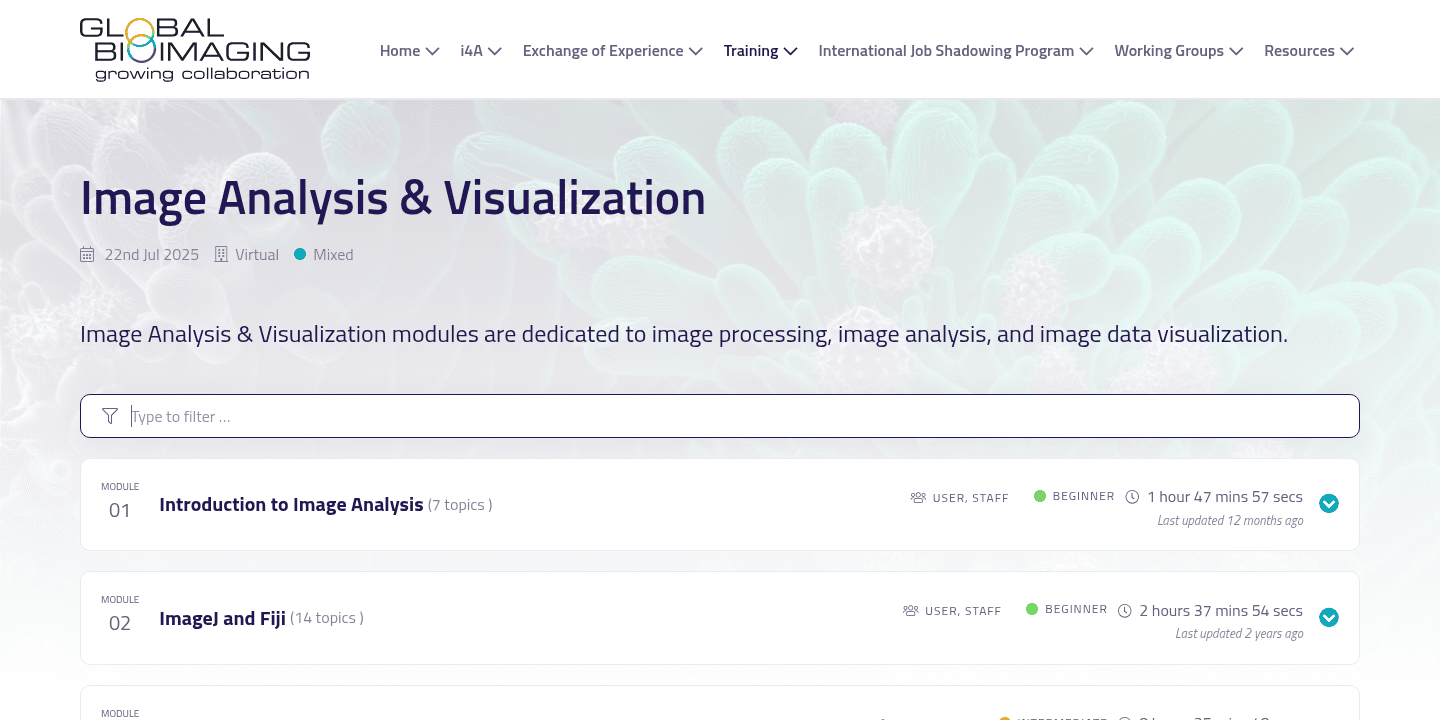Screen dimensions: 1440x720
Task: Click the Virtual location badge icon
Action: 220,254
